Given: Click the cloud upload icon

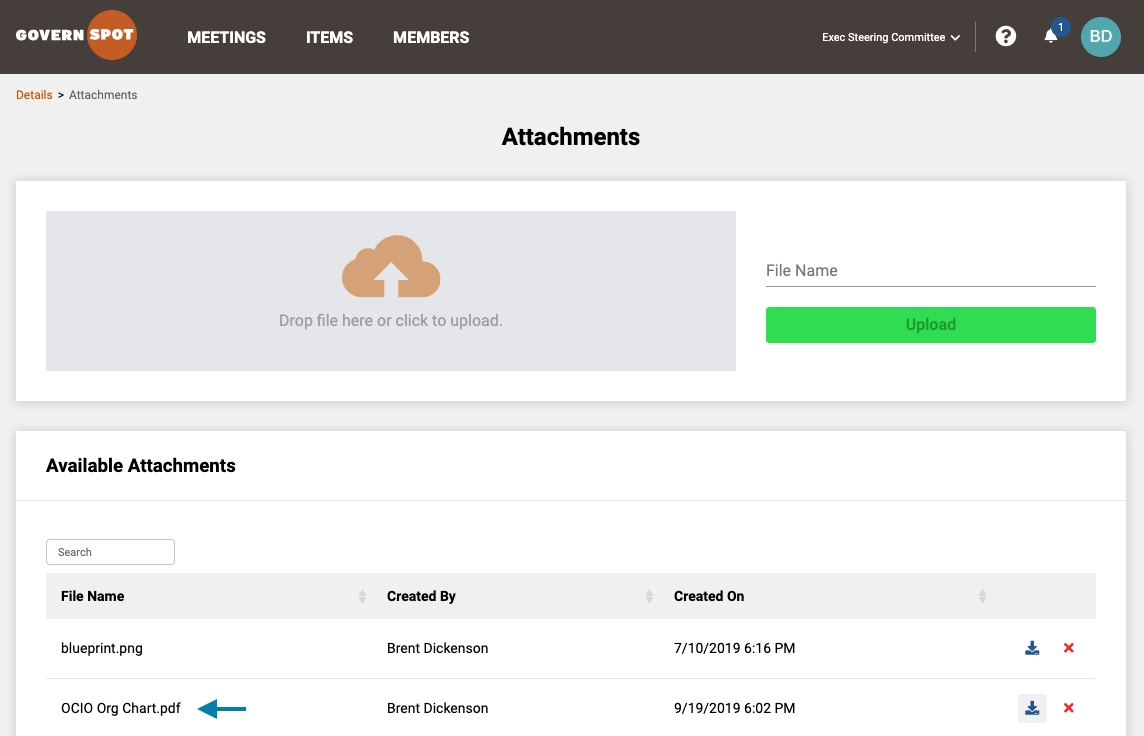Looking at the screenshot, I should (x=391, y=266).
